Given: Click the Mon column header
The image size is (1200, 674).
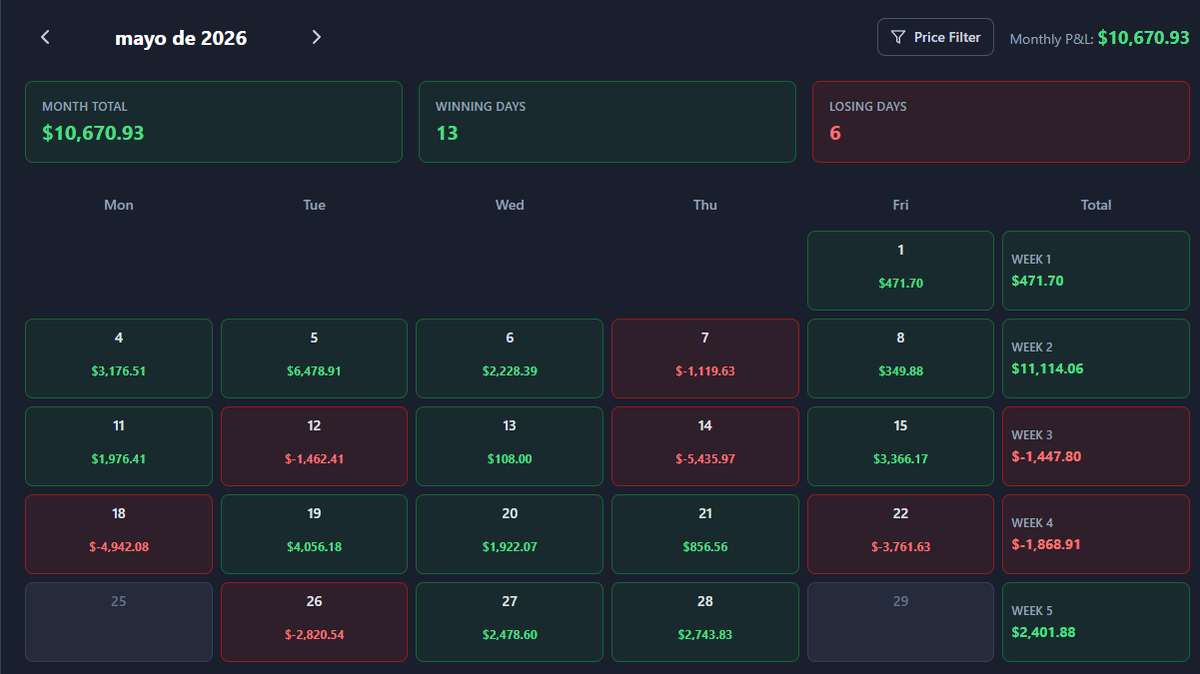Looking at the screenshot, I should tap(119, 205).
